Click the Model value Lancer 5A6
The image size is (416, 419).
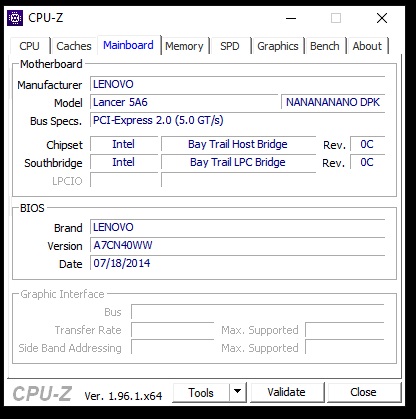(x=184, y=102)
